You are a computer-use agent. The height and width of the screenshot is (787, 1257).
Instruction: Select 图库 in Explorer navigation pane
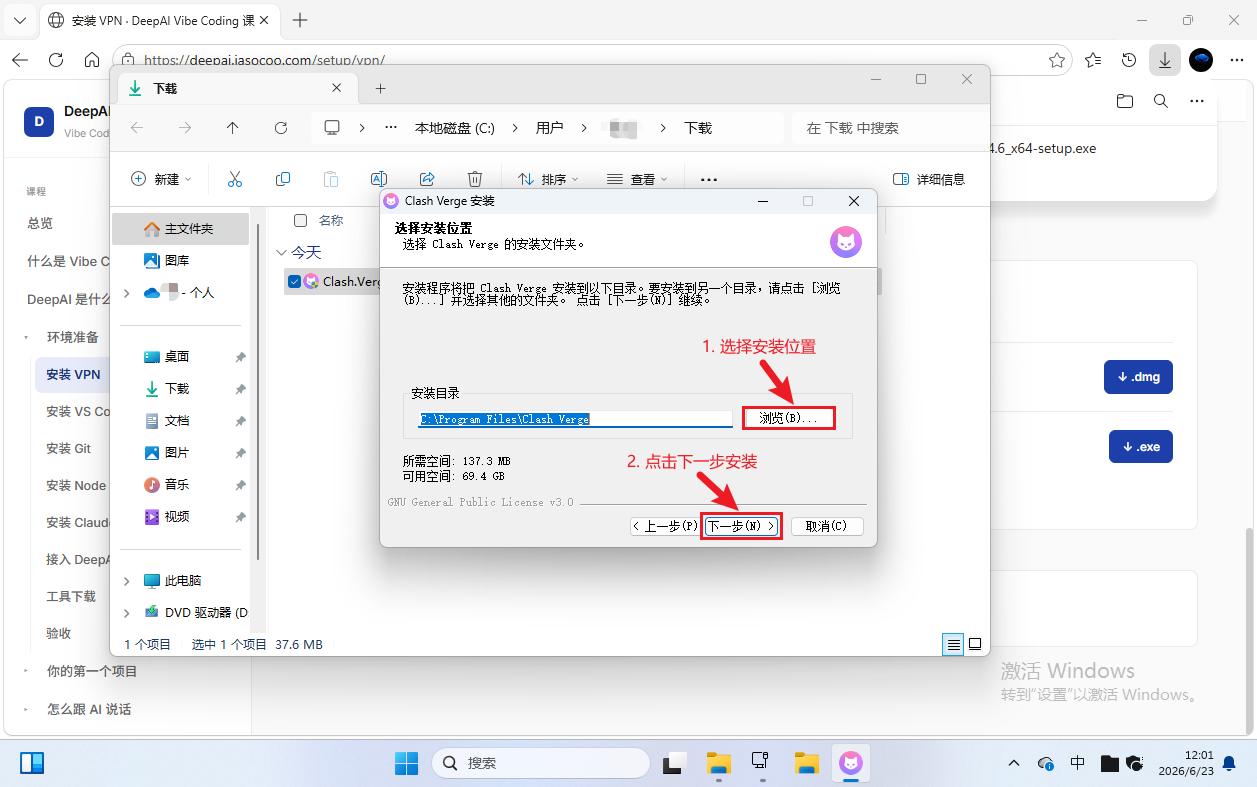coord(177,260)
